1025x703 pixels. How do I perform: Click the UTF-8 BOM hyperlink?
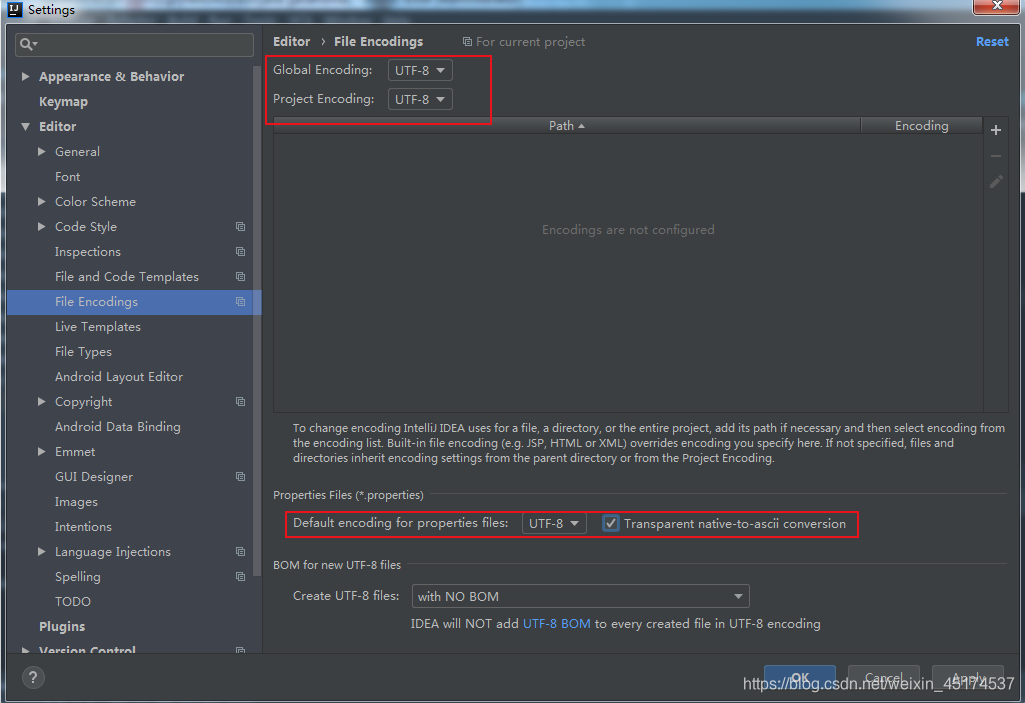coord(556,624)
